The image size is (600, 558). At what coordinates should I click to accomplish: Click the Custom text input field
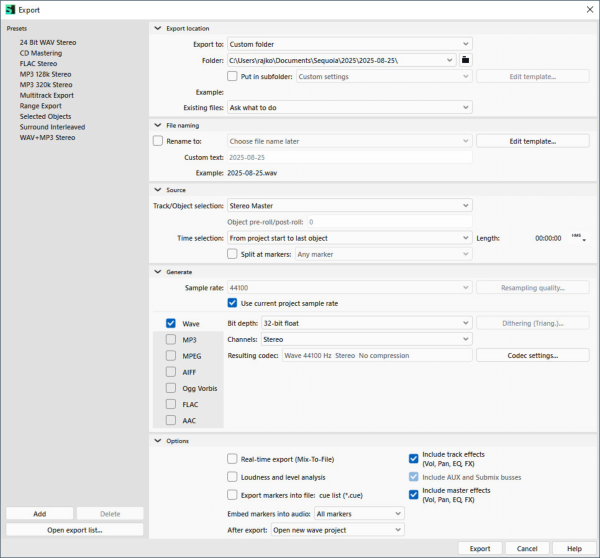(x=349, y=157)
